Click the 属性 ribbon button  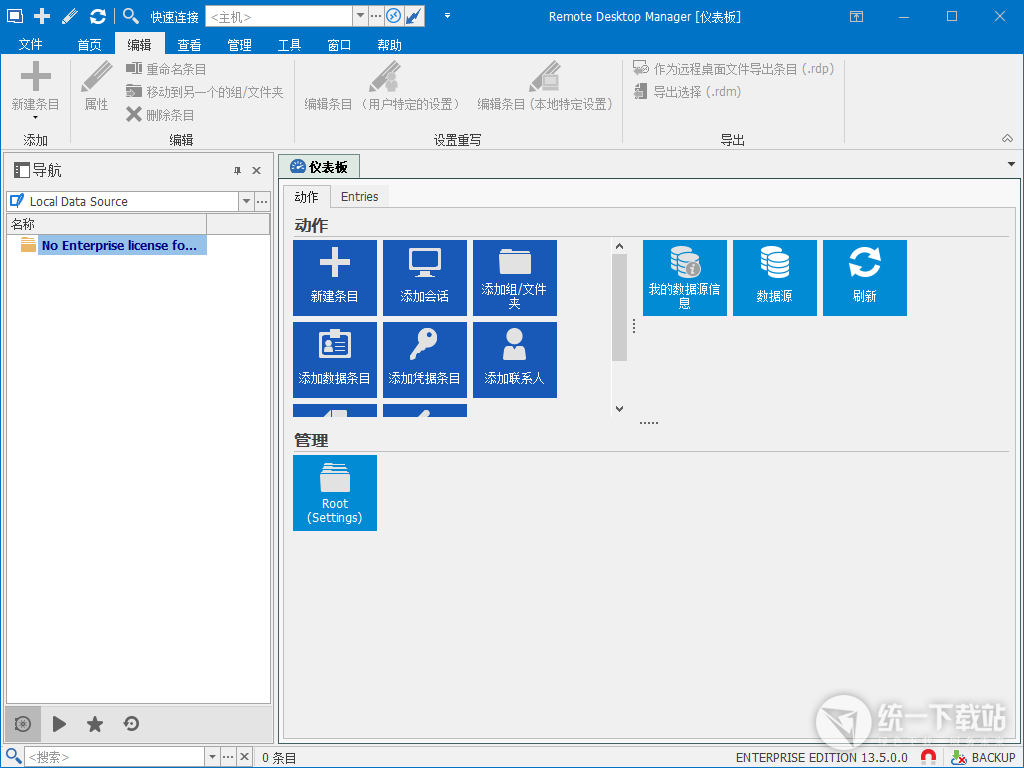point(97,86)
